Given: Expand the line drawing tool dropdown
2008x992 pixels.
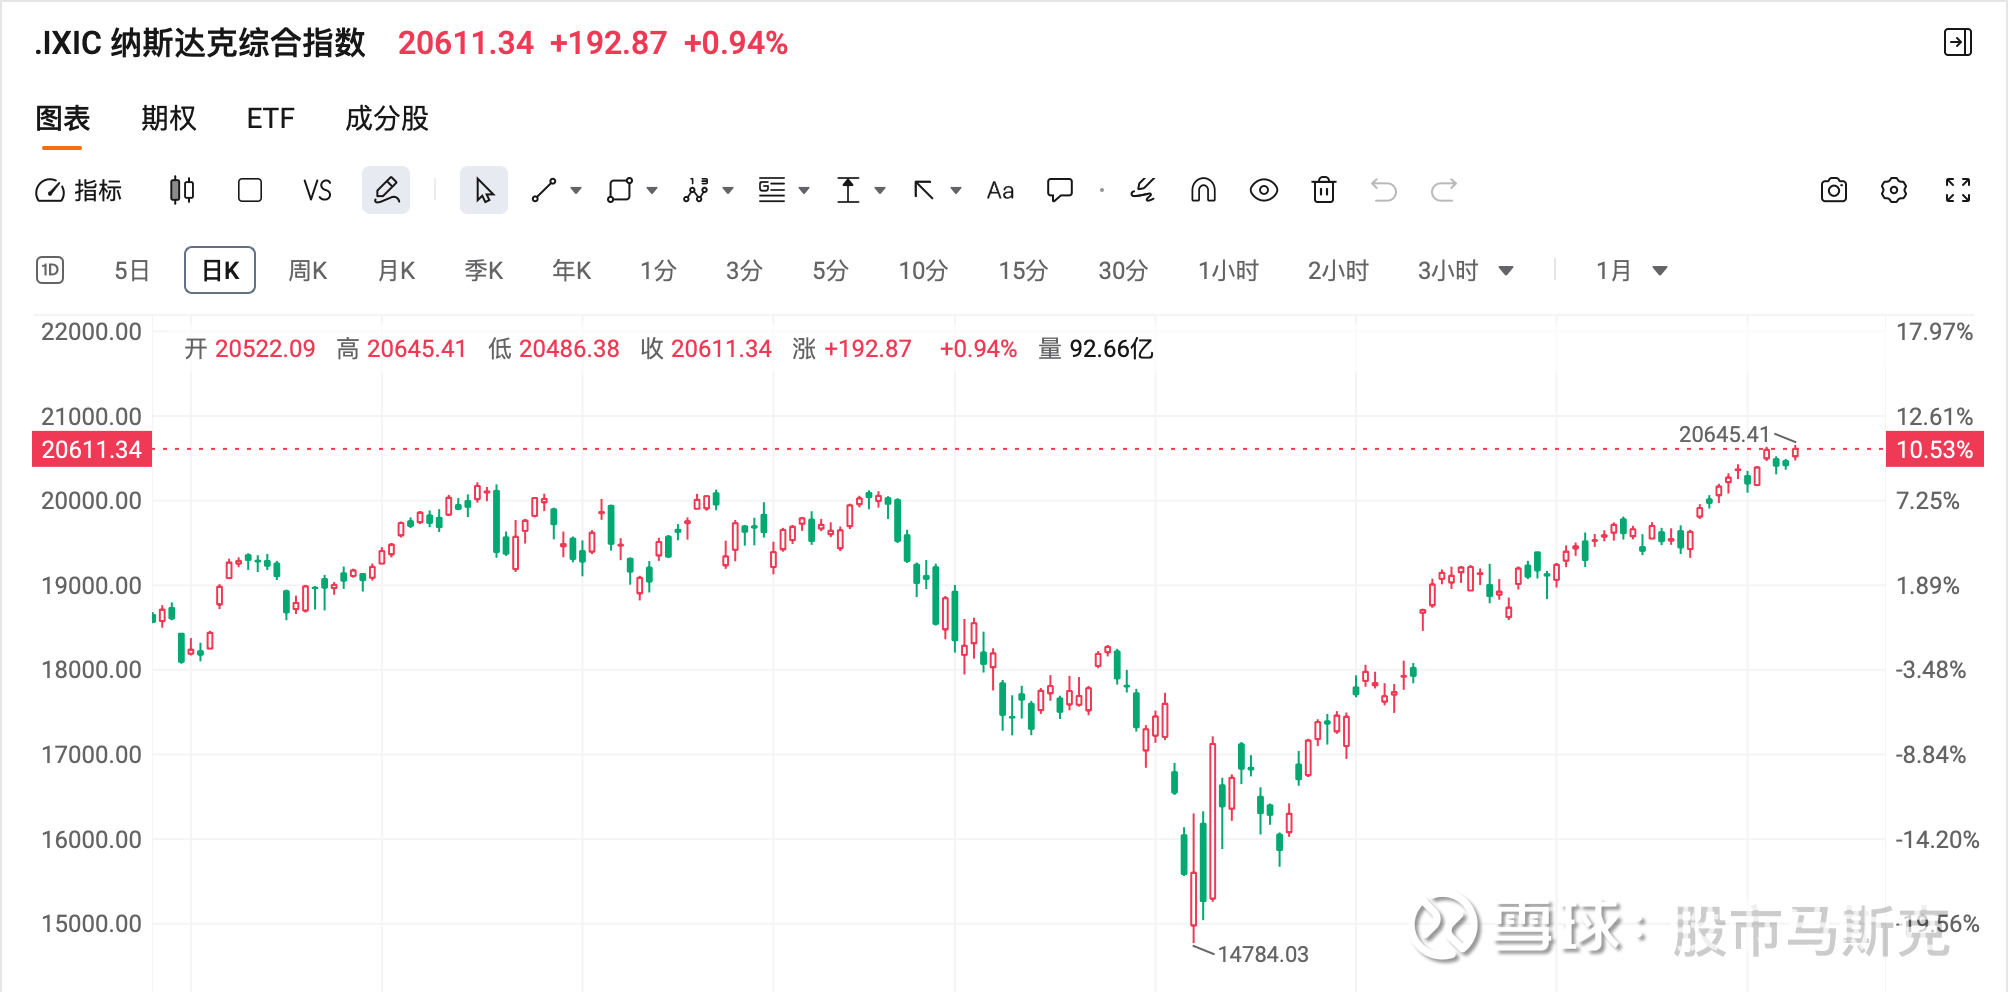Looking at the screenshot, I should [x=576, y=190].
